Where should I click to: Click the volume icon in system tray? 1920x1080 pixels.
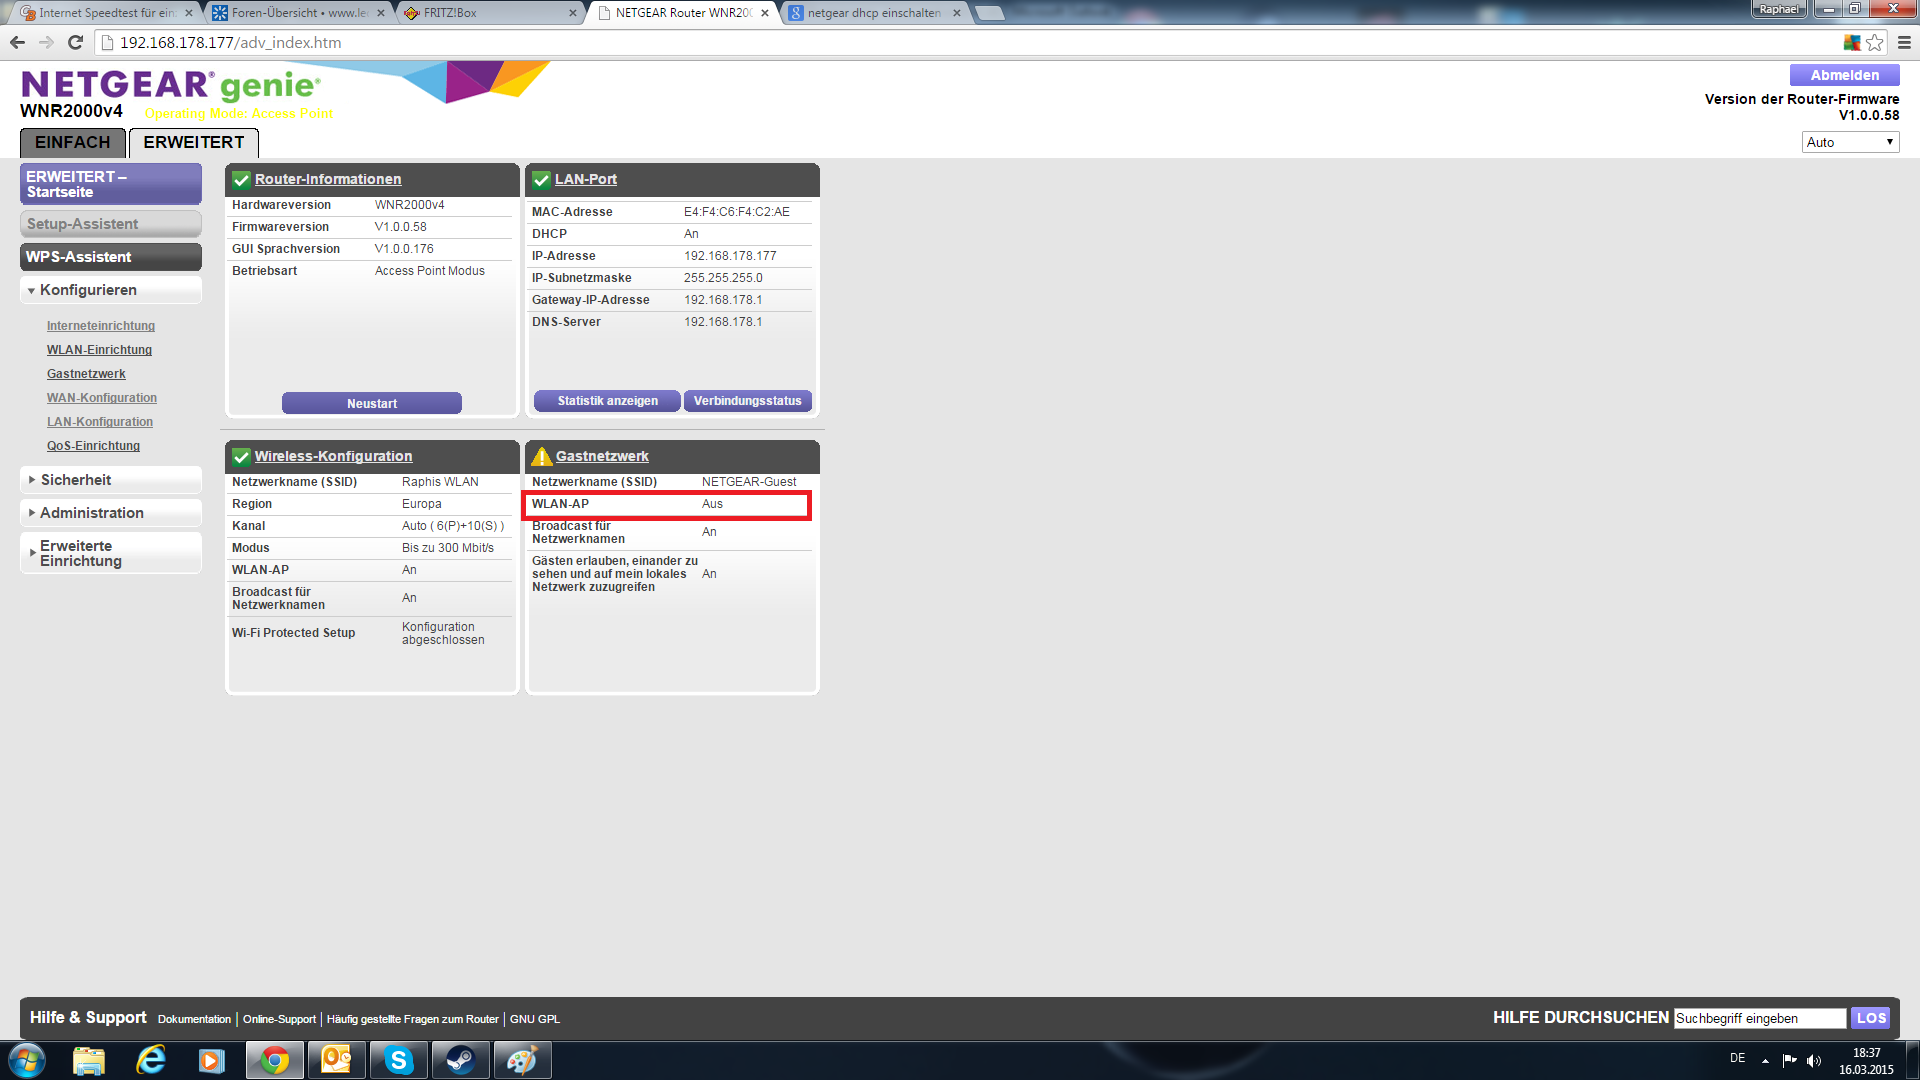pyautogui.click(x=1814, y=1061)
